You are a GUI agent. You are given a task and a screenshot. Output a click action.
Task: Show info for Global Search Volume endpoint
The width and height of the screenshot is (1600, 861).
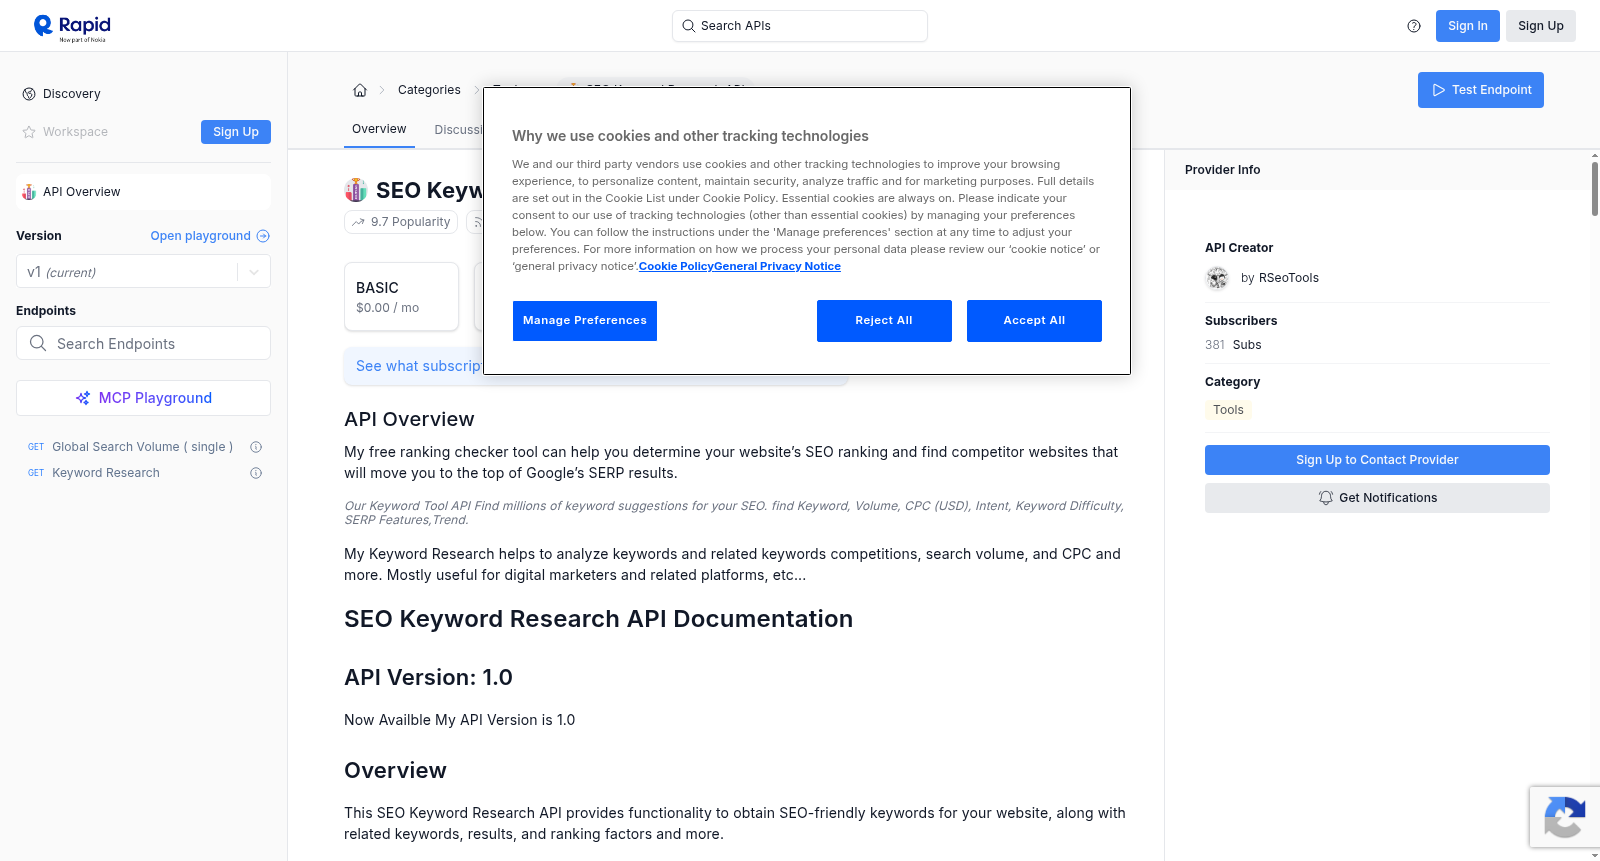tap(256, 447)
